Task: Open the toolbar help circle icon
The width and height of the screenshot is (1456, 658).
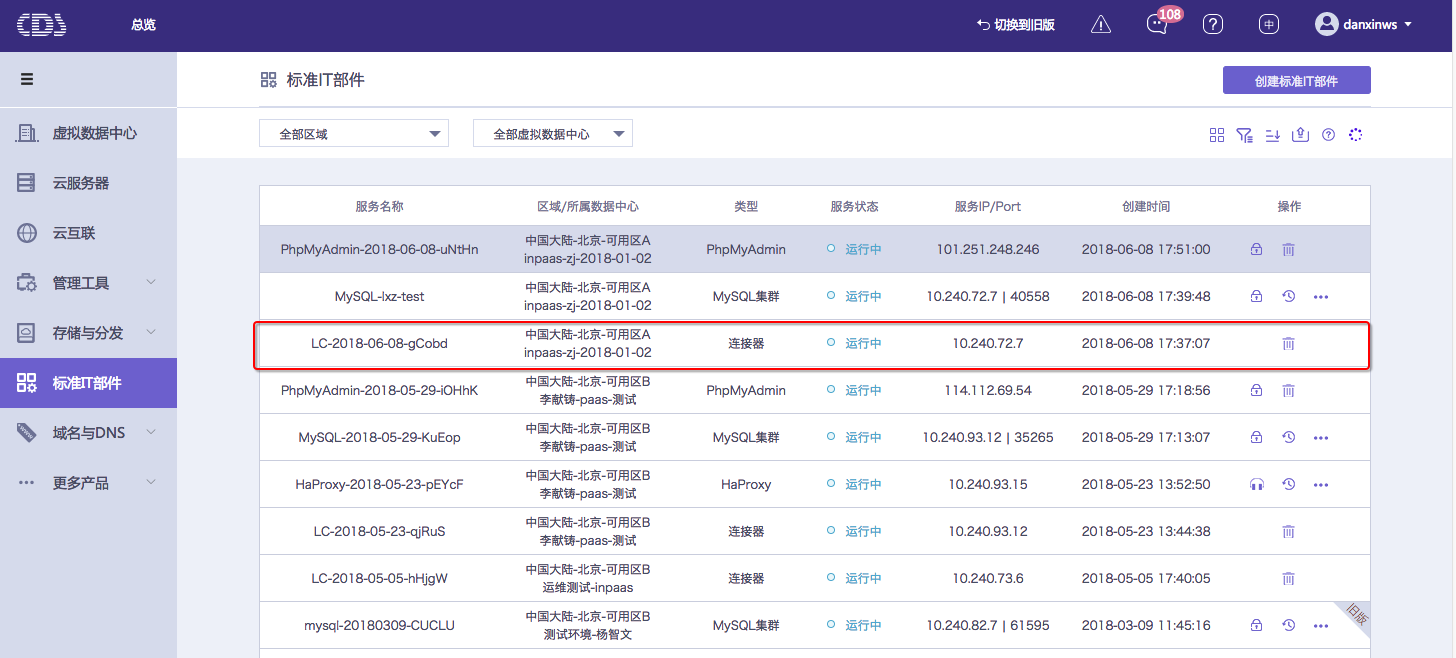Action: [1329, 135]
